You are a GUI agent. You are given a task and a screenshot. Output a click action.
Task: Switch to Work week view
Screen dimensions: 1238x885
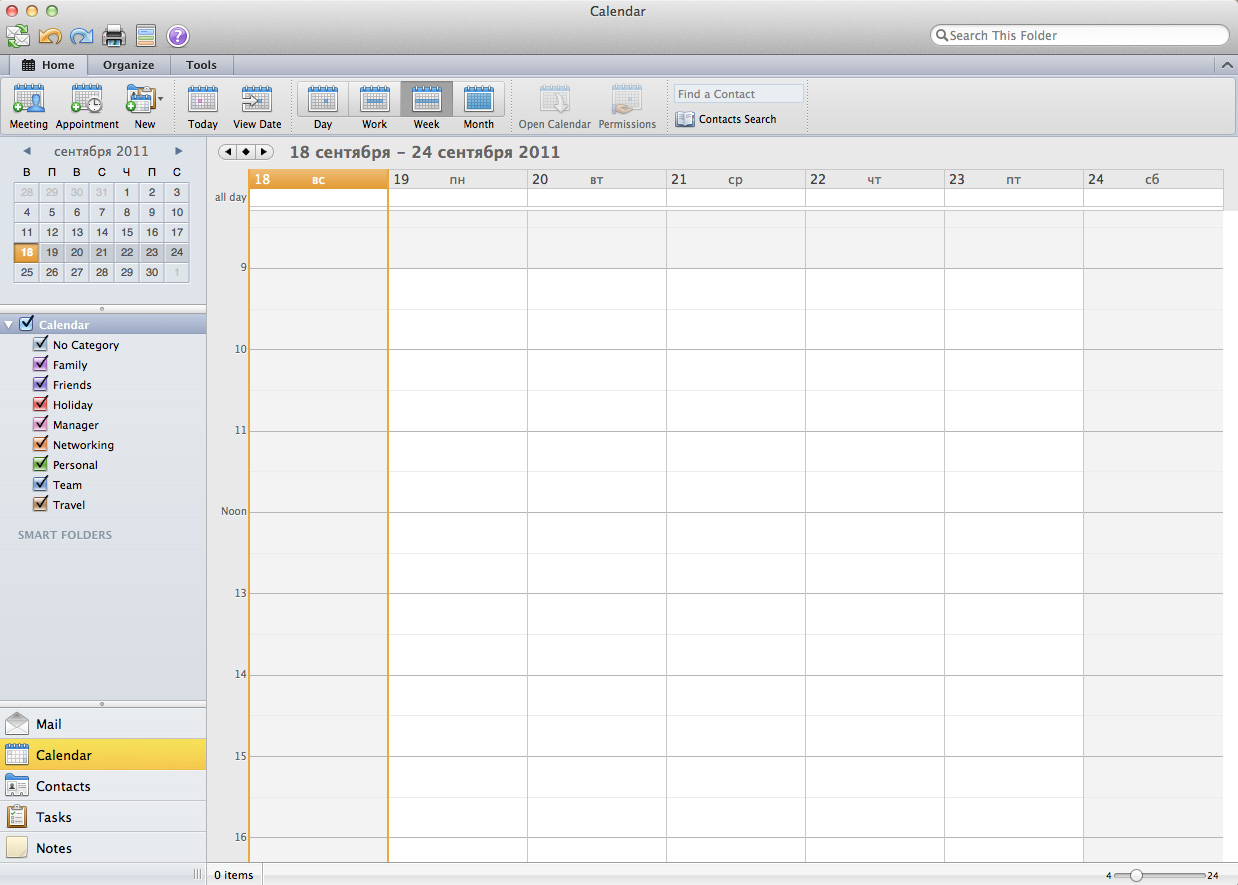[375, 100]
